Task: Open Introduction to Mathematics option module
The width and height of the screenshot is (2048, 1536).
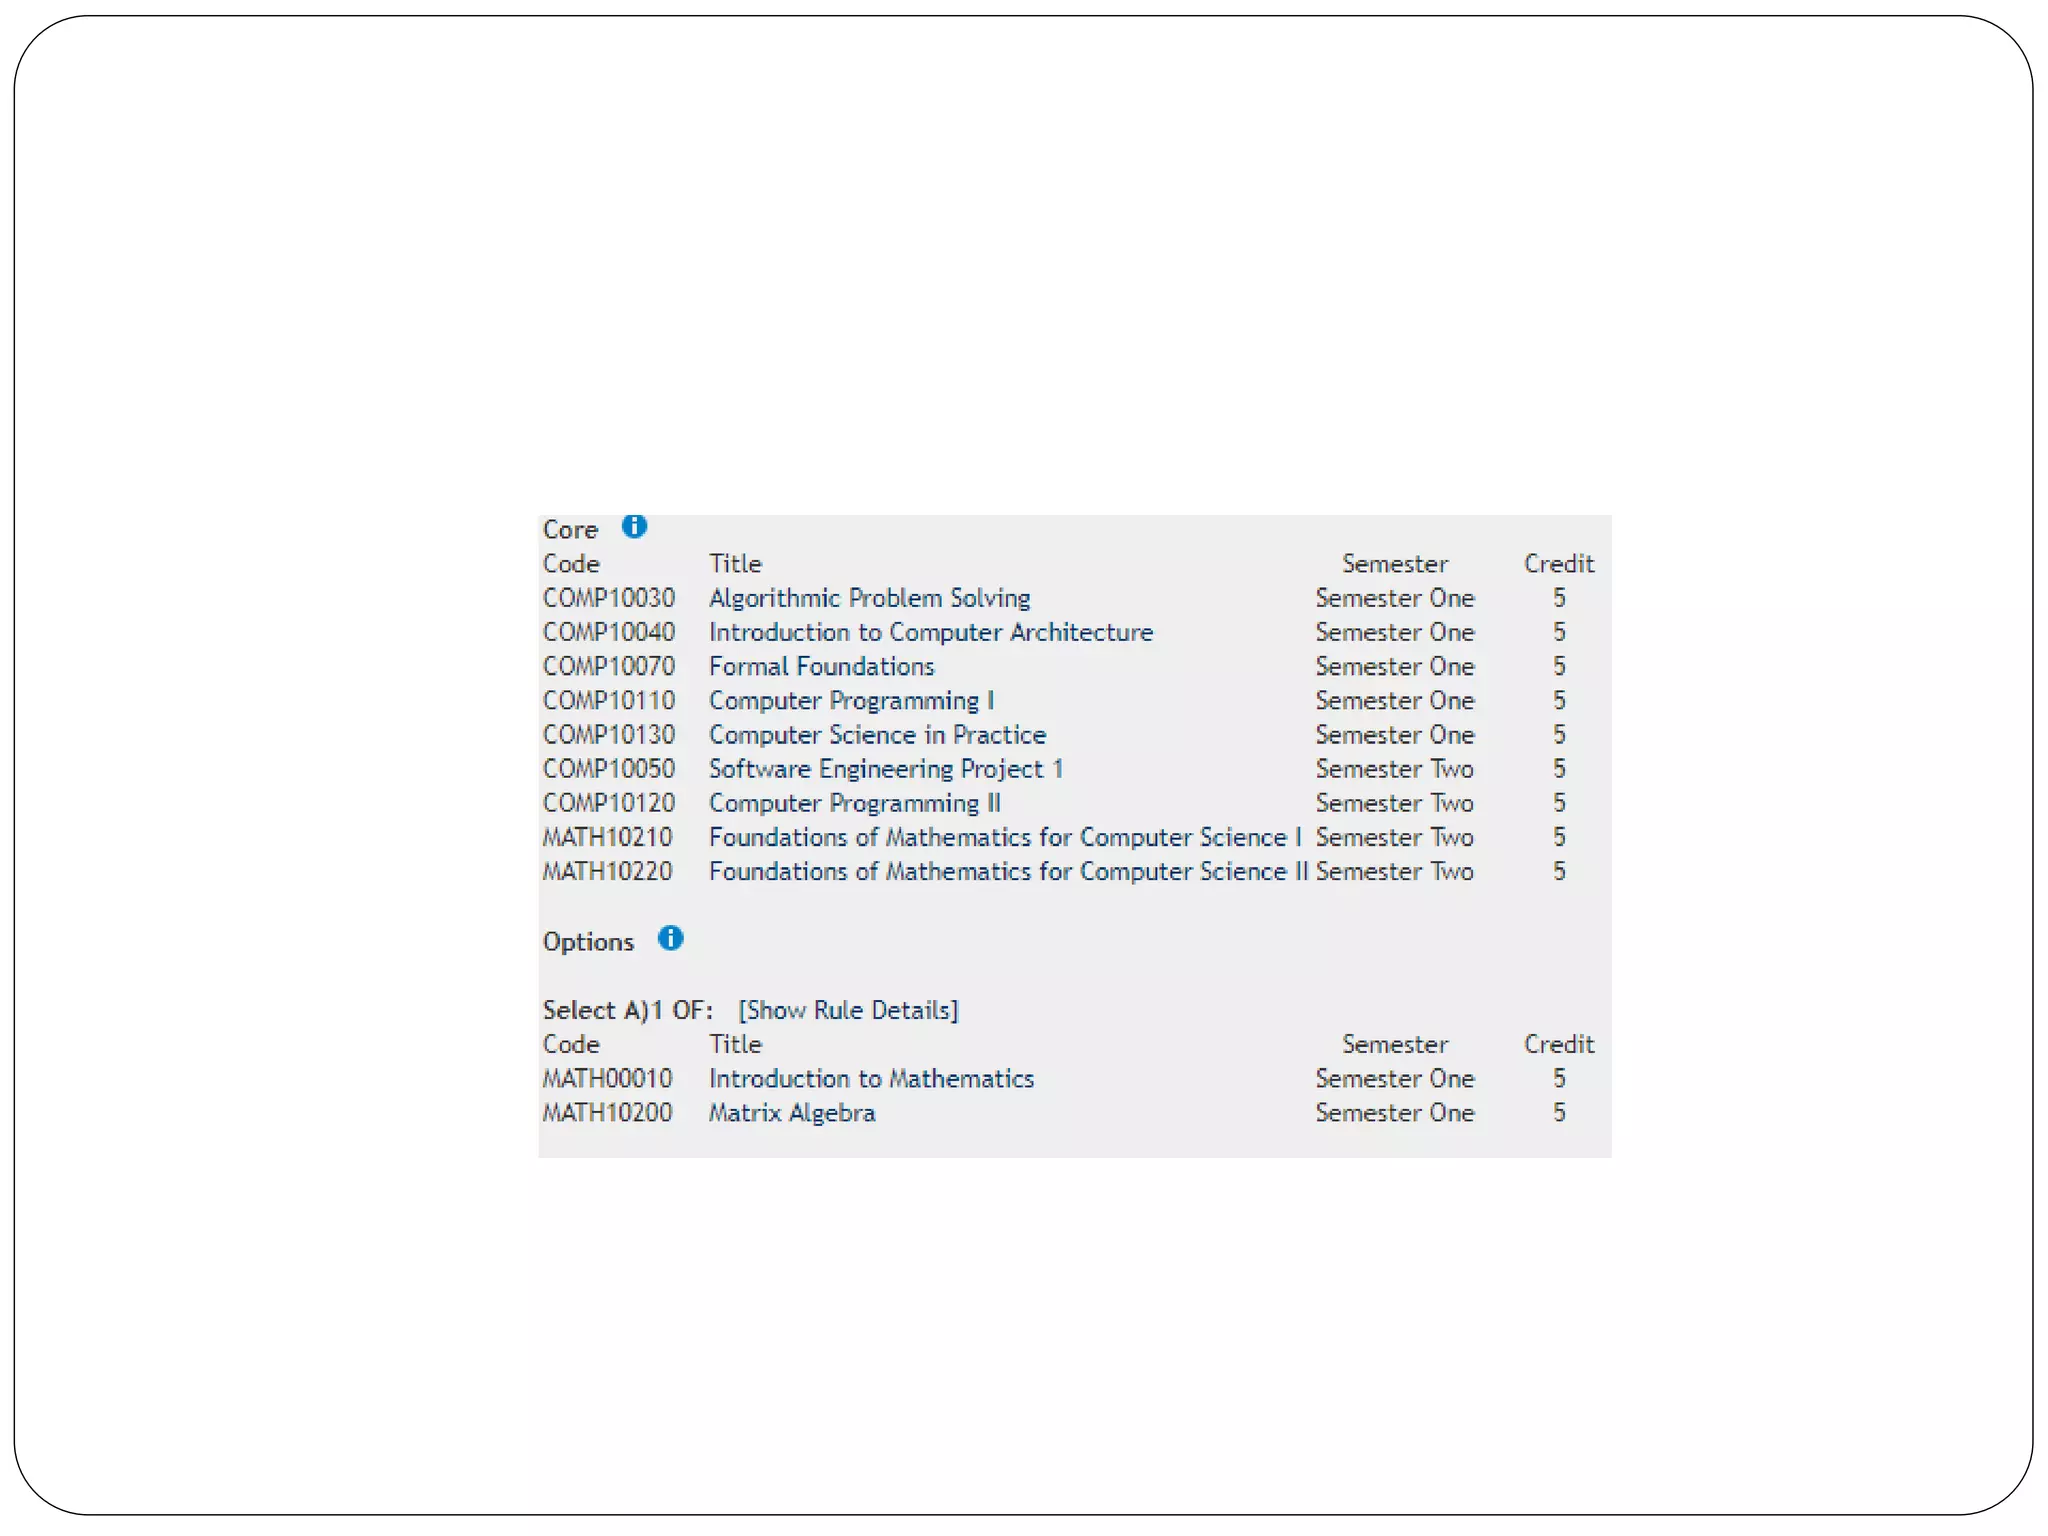Action: point(871,1078)
